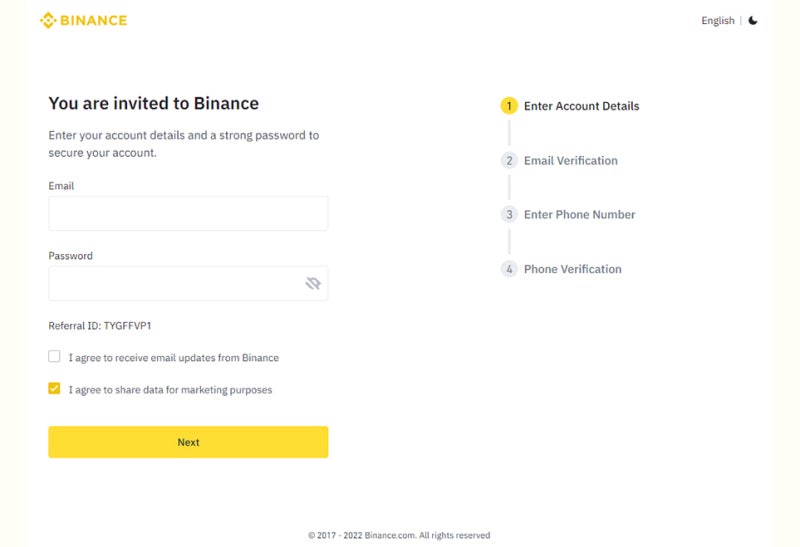Toggle dark mode moon icon

tap(753, 20)
